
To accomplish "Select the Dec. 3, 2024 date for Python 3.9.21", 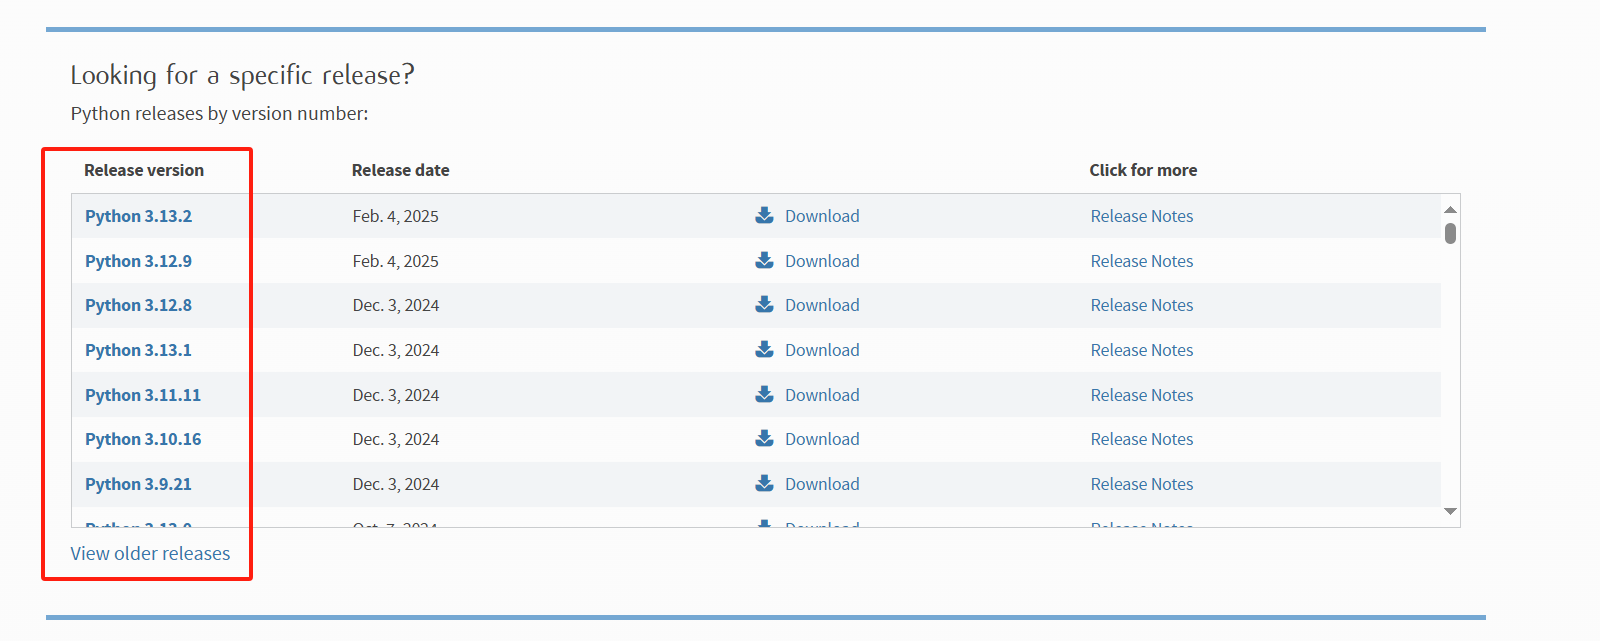I will point(396,484).
